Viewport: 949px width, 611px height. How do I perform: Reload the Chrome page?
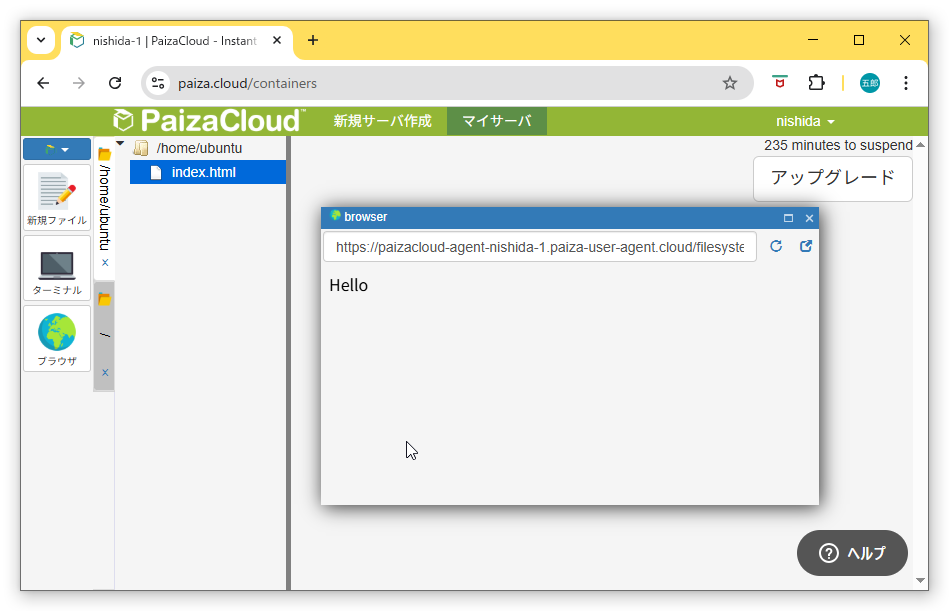click(x=115, y=83)
